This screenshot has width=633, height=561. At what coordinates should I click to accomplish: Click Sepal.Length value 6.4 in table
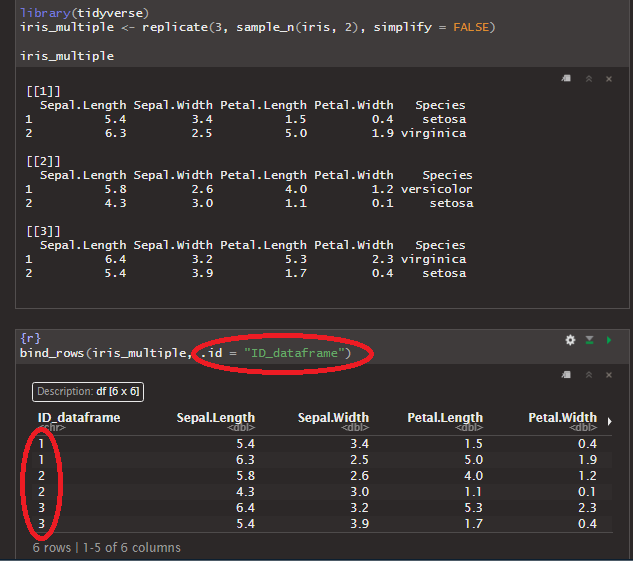coord(245,507)
